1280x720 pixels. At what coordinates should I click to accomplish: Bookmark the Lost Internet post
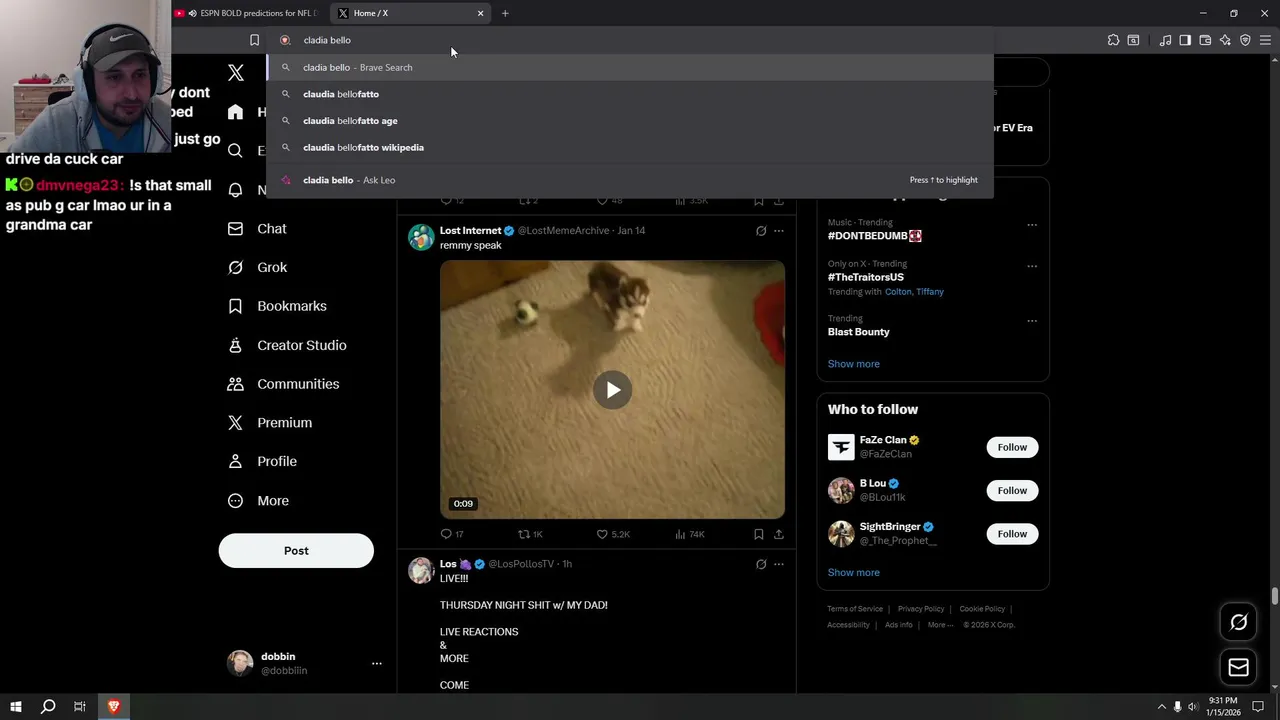(759, 534)
